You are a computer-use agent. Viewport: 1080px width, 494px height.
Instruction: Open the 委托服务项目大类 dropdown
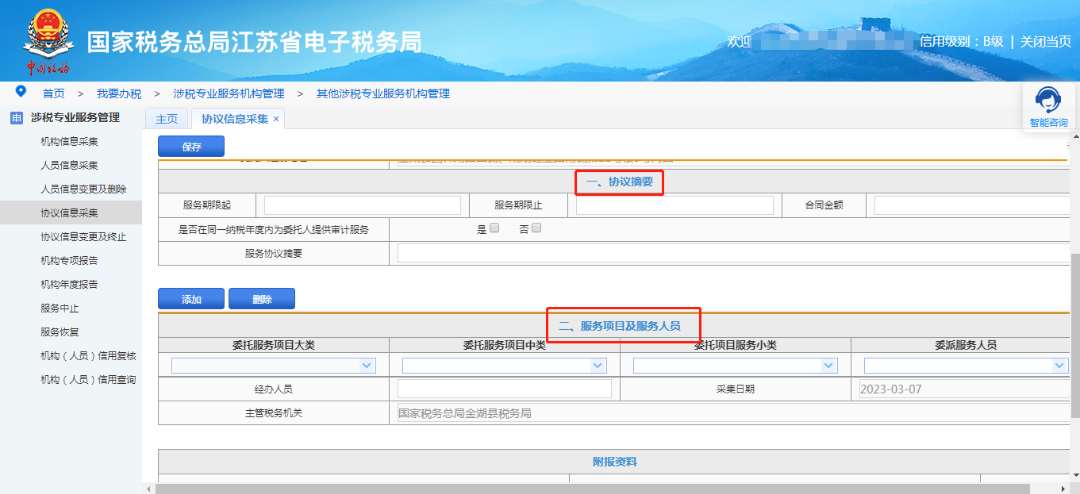point(273,367)
